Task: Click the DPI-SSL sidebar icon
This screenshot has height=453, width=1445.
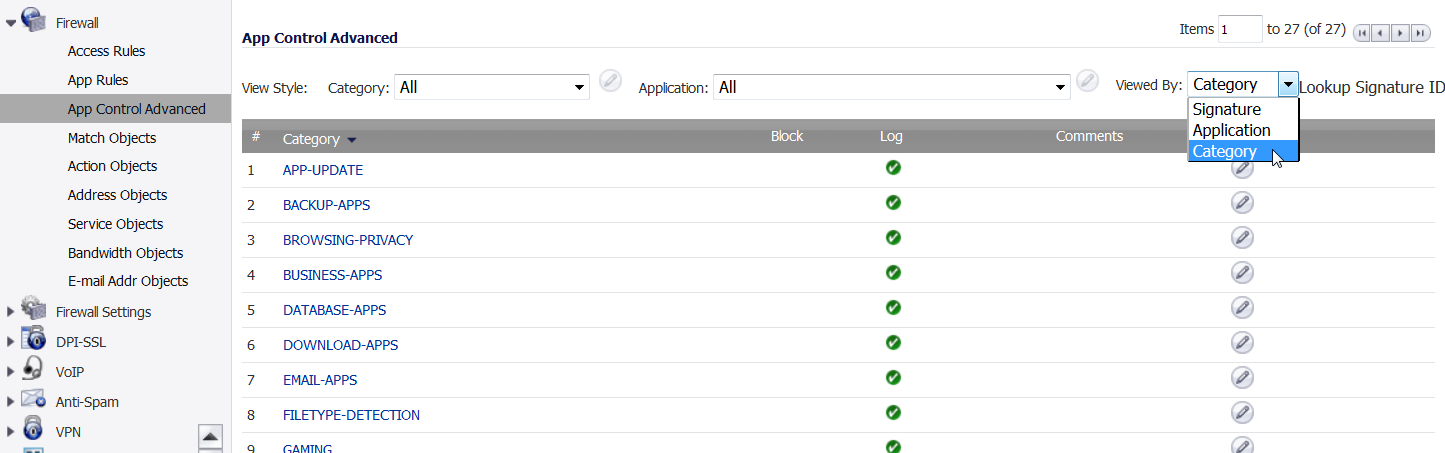Action: tap(33, 339)
